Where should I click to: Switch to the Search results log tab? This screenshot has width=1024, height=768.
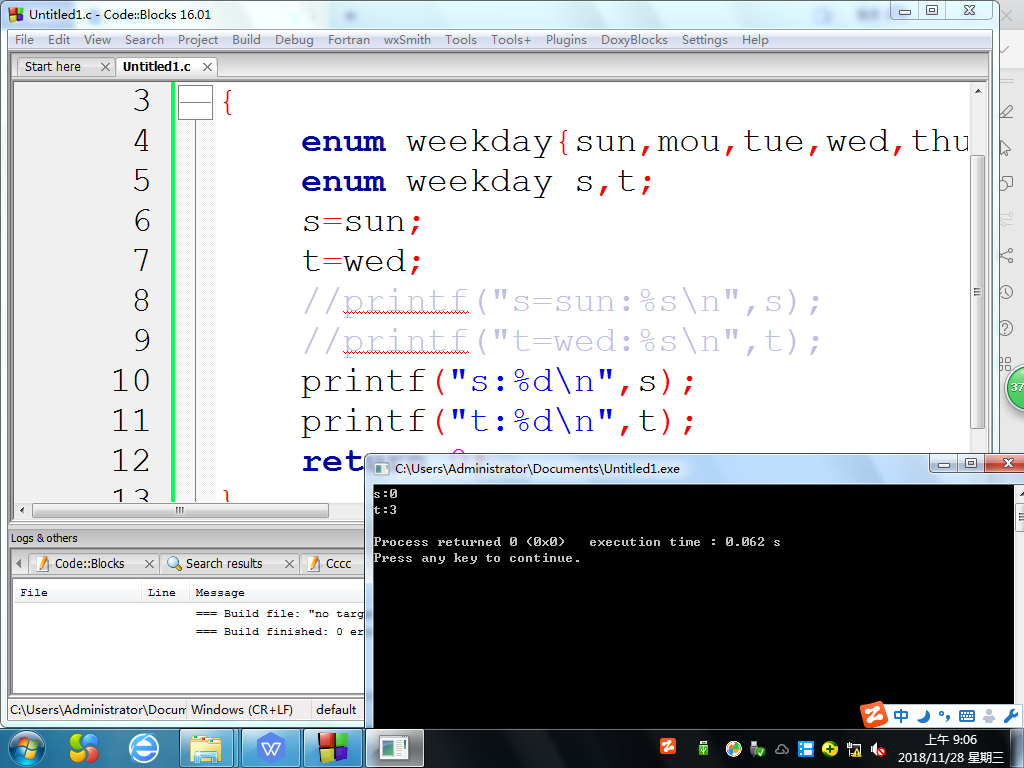pos(224,564)
